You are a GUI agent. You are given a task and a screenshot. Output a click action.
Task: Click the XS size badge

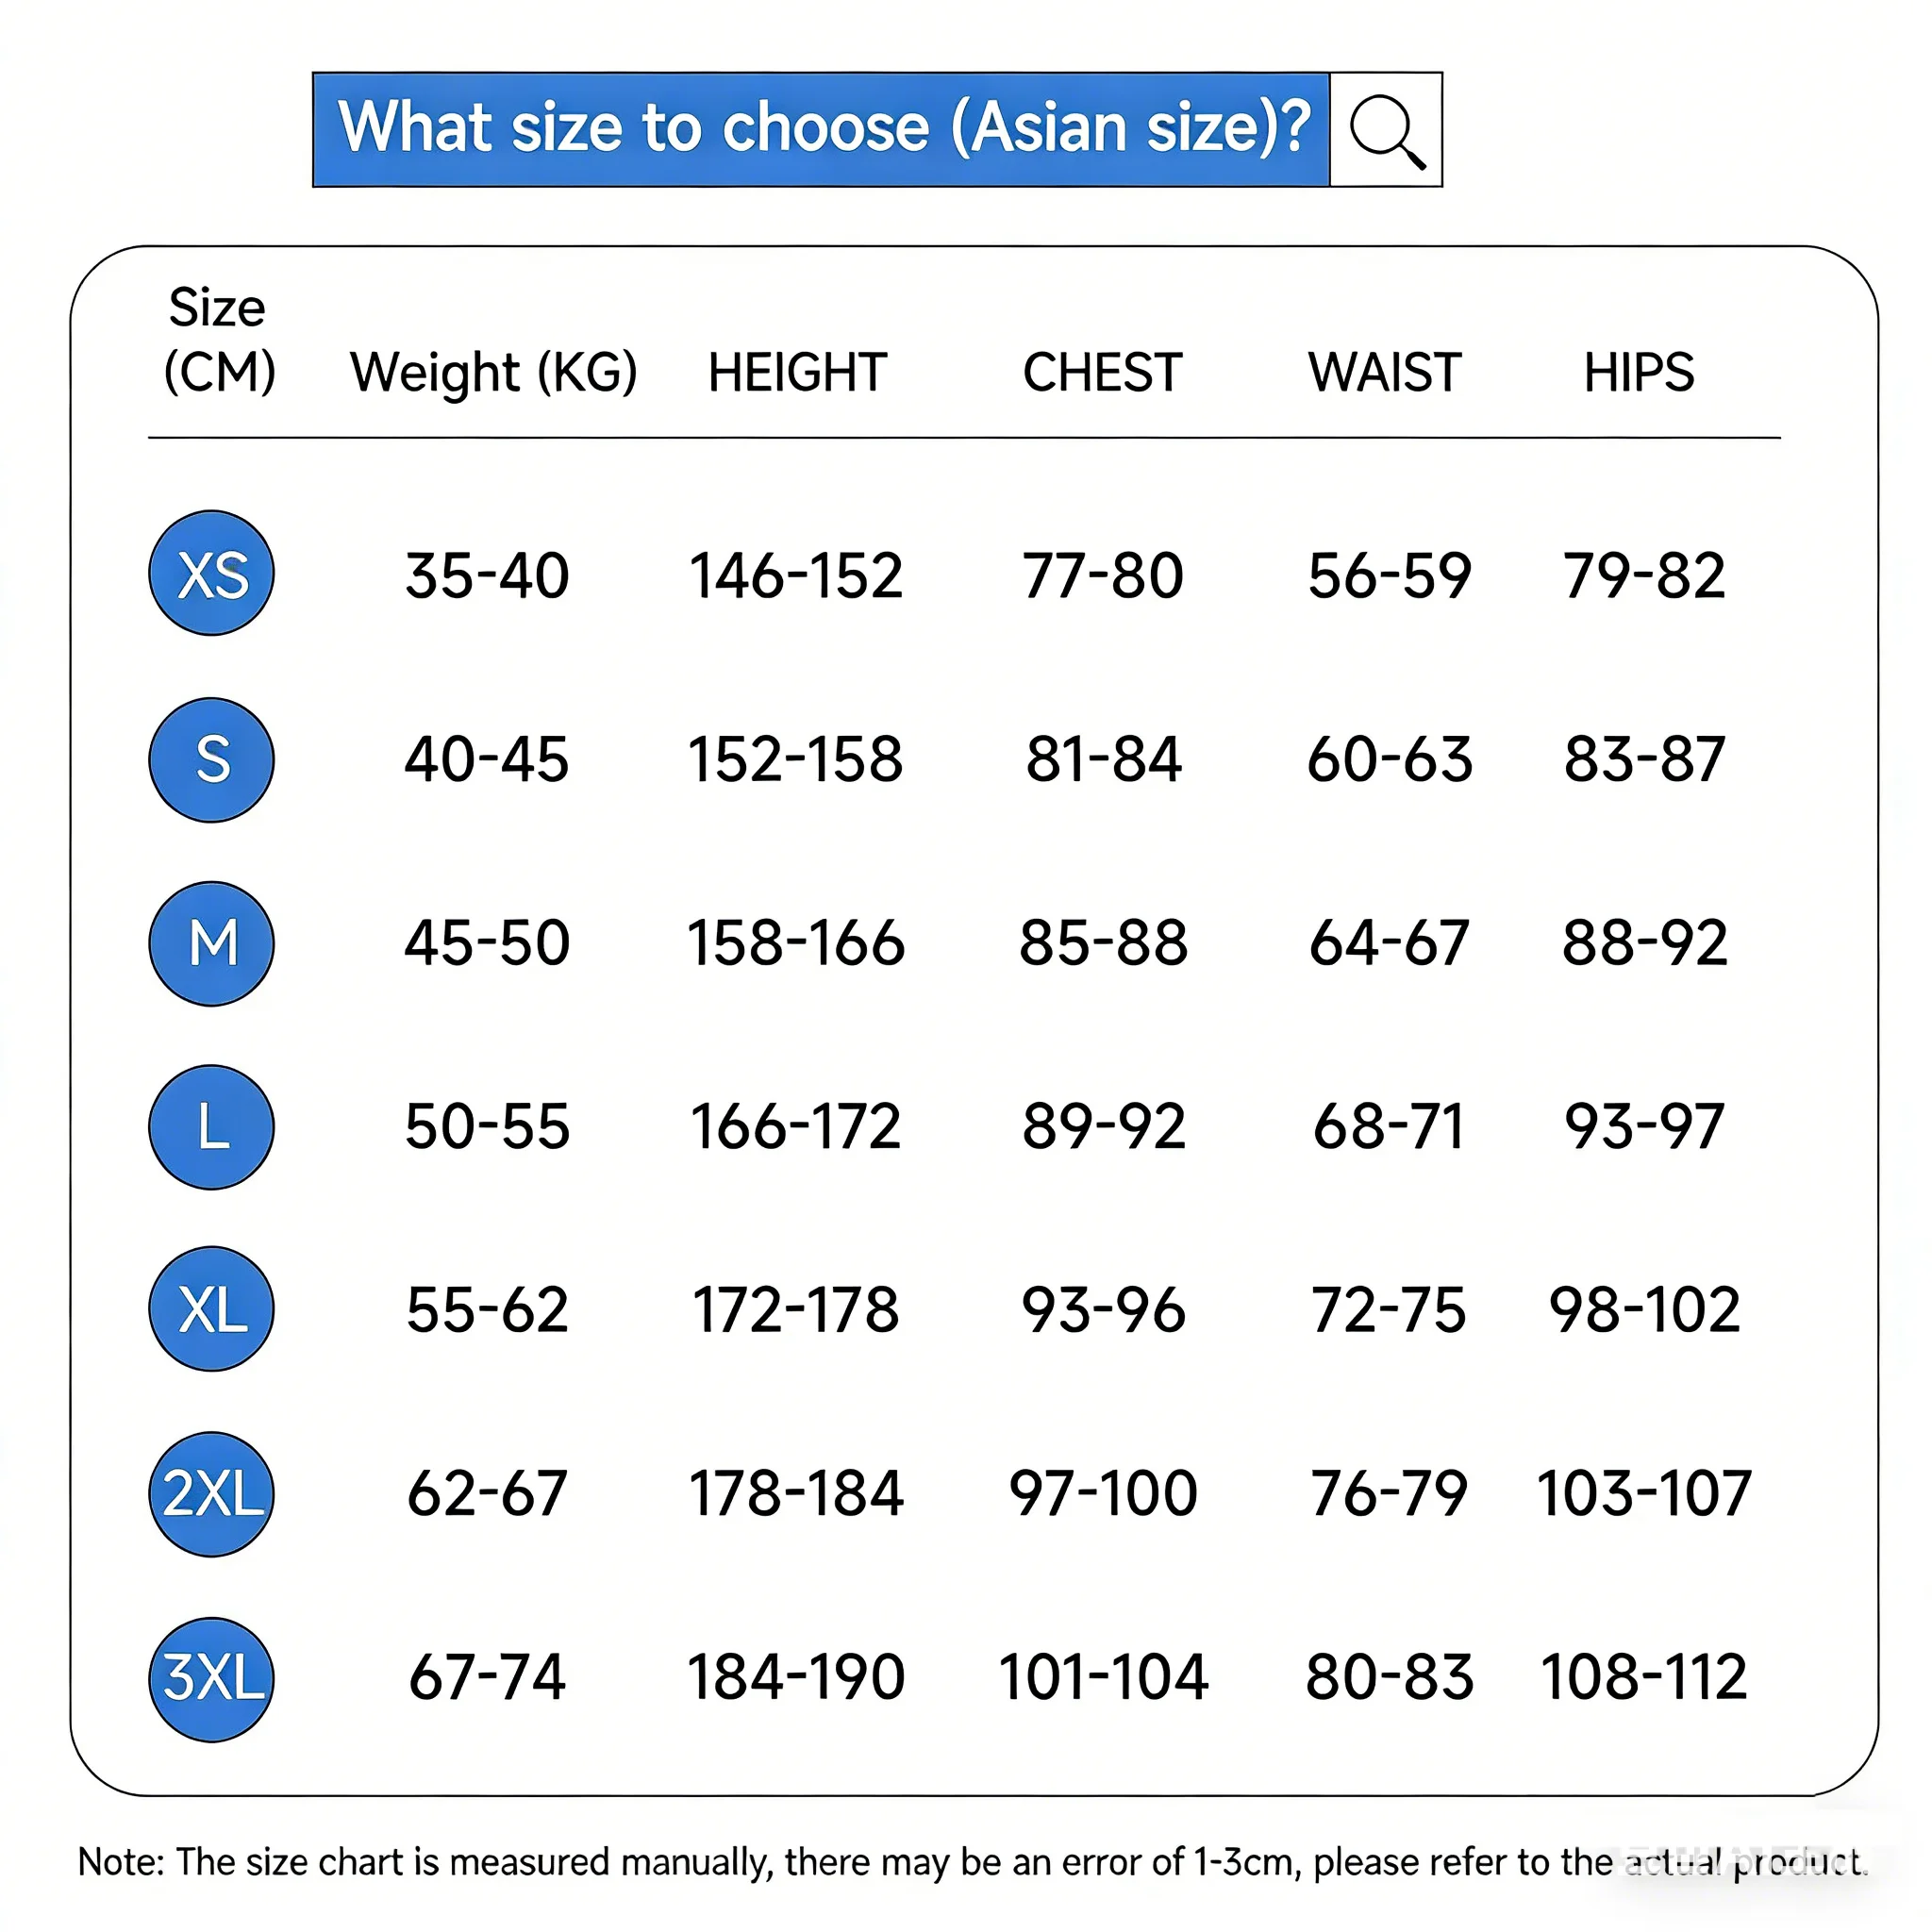[211, 574]
